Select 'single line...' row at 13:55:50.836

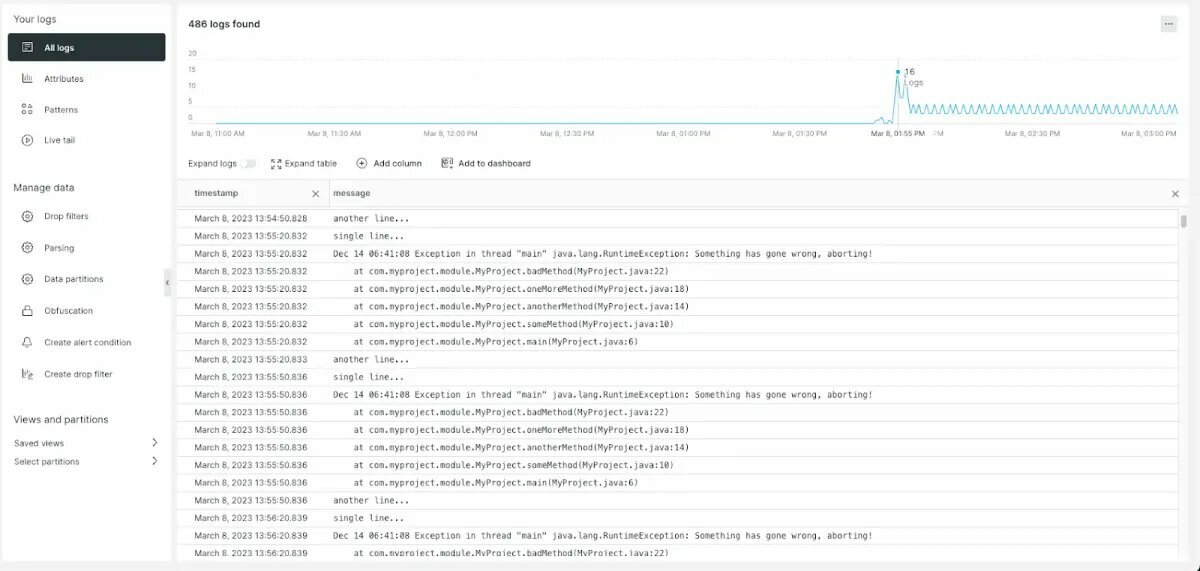click(x=677, y=377)
